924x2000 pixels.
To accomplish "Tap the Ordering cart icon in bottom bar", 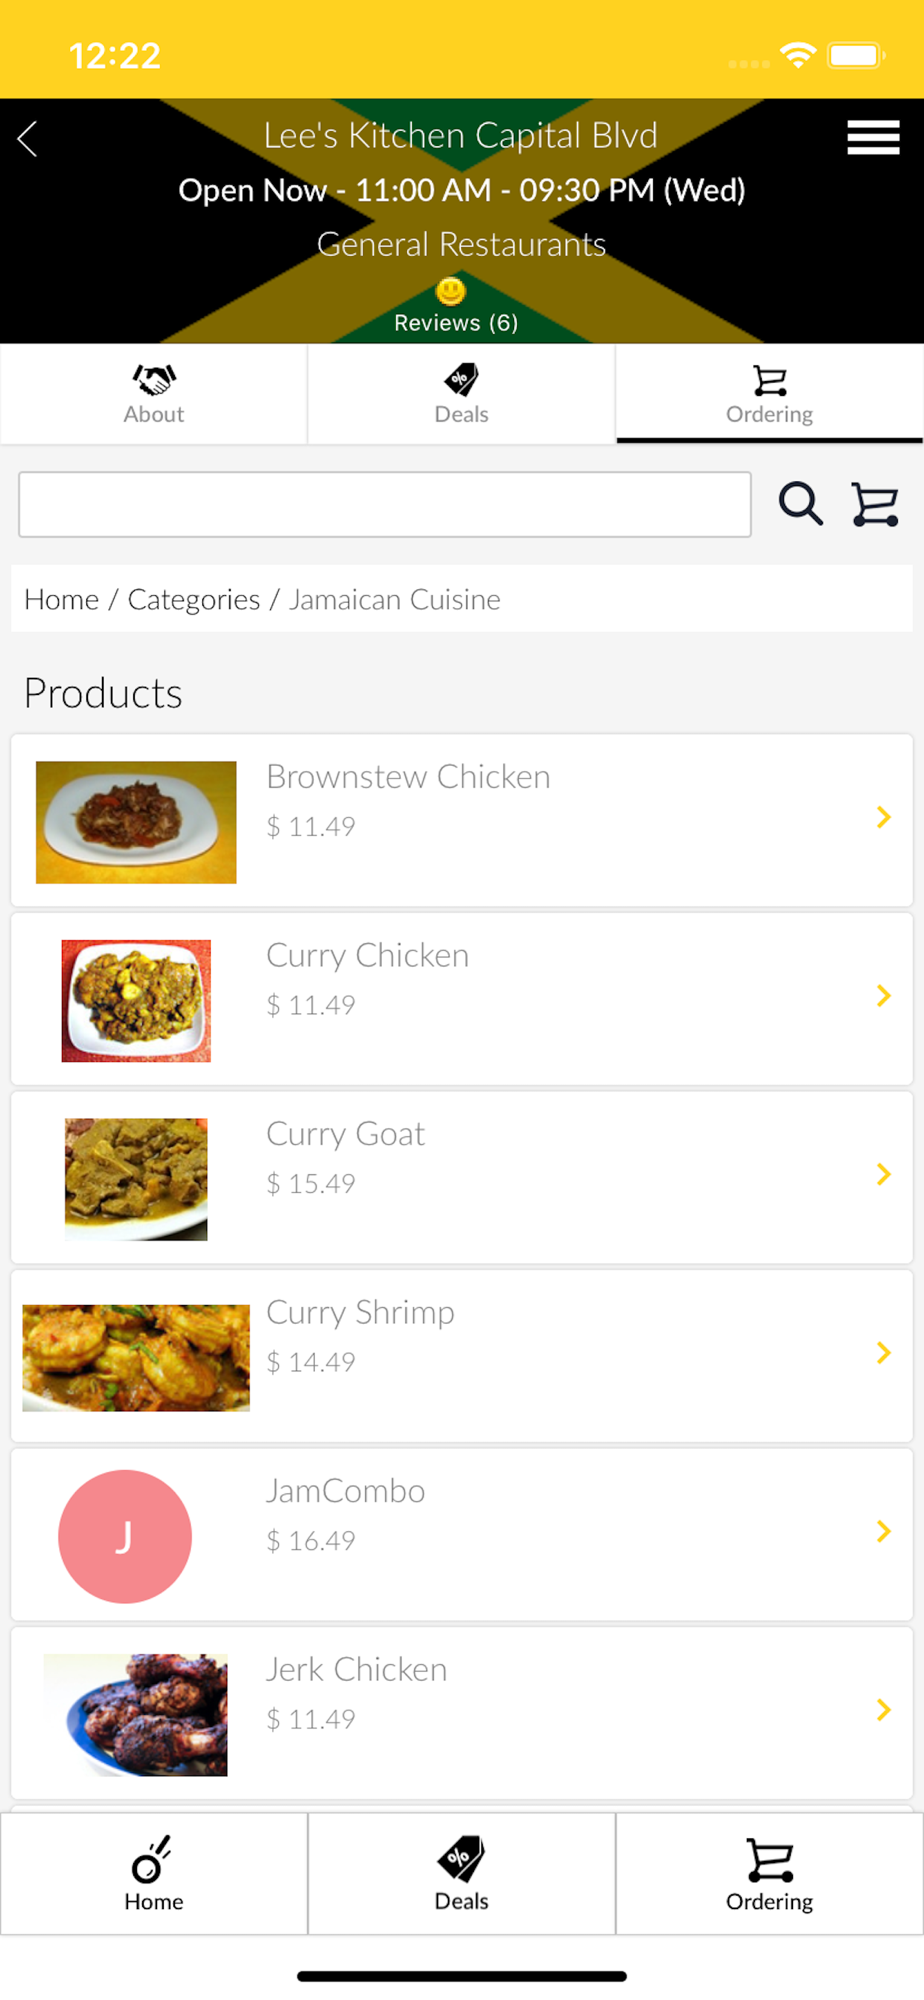I will click(769, 1859).
